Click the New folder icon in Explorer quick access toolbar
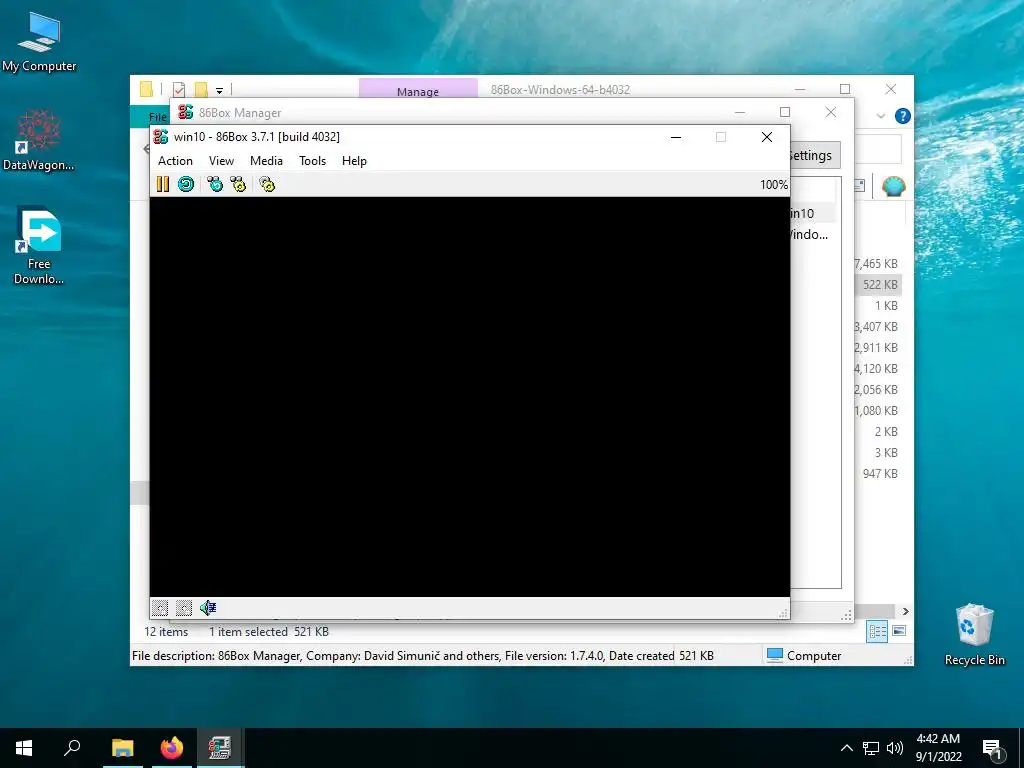Screen dimensions: 1024x768 [200, 89]
